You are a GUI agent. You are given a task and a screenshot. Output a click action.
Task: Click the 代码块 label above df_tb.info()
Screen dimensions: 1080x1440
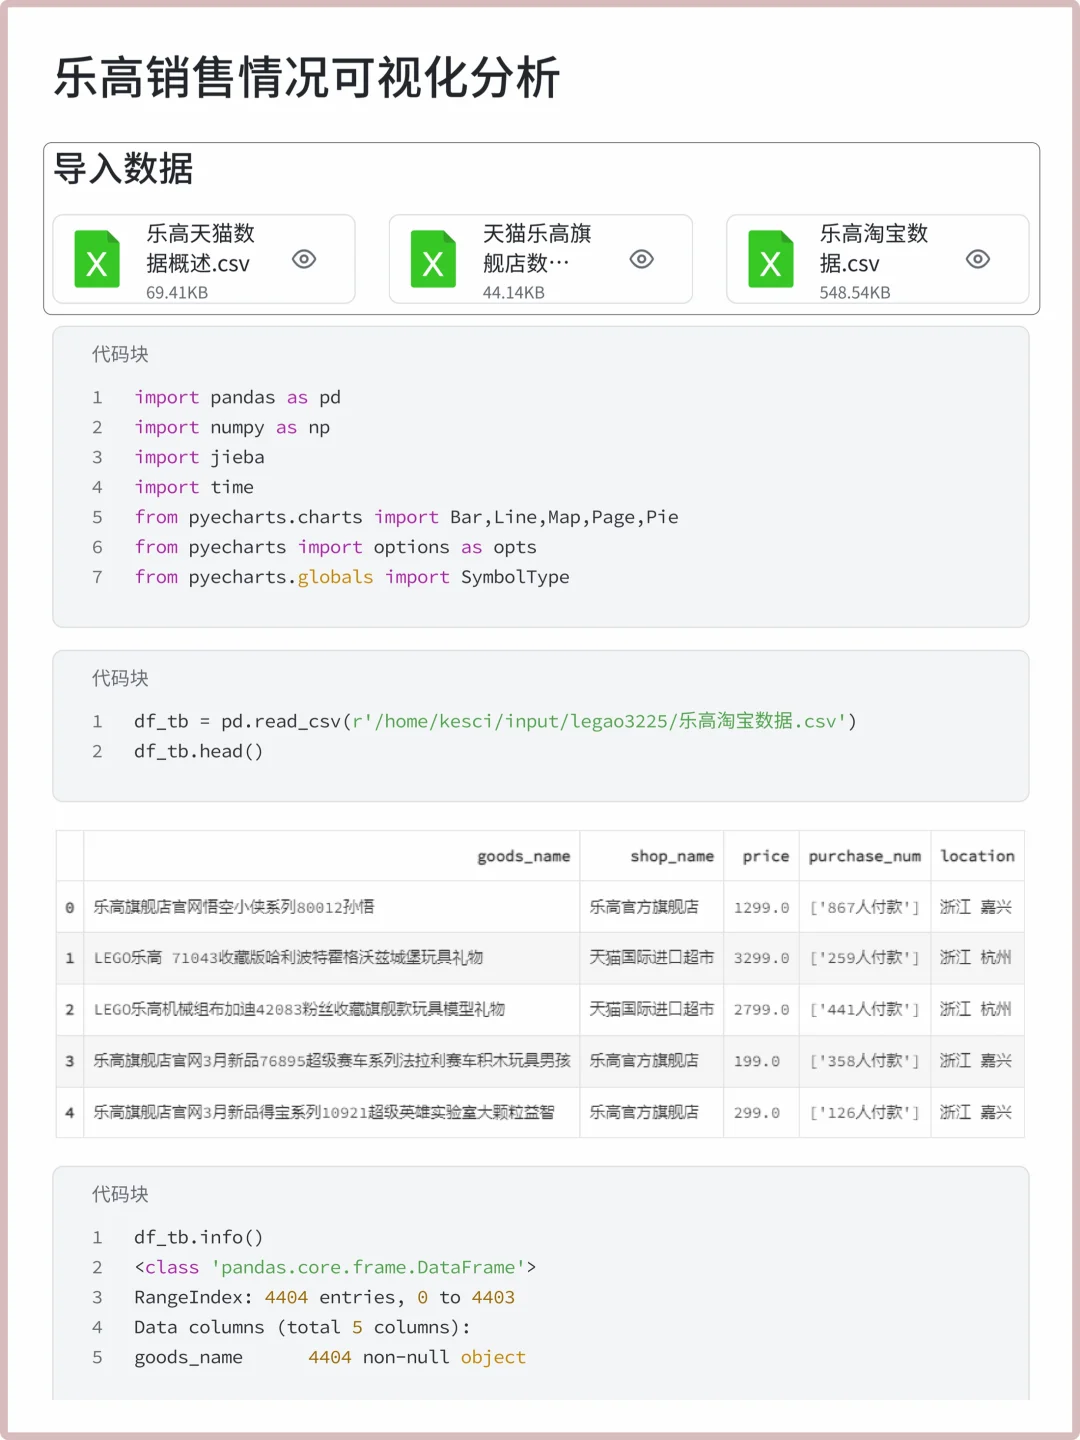coord(120,1194)
